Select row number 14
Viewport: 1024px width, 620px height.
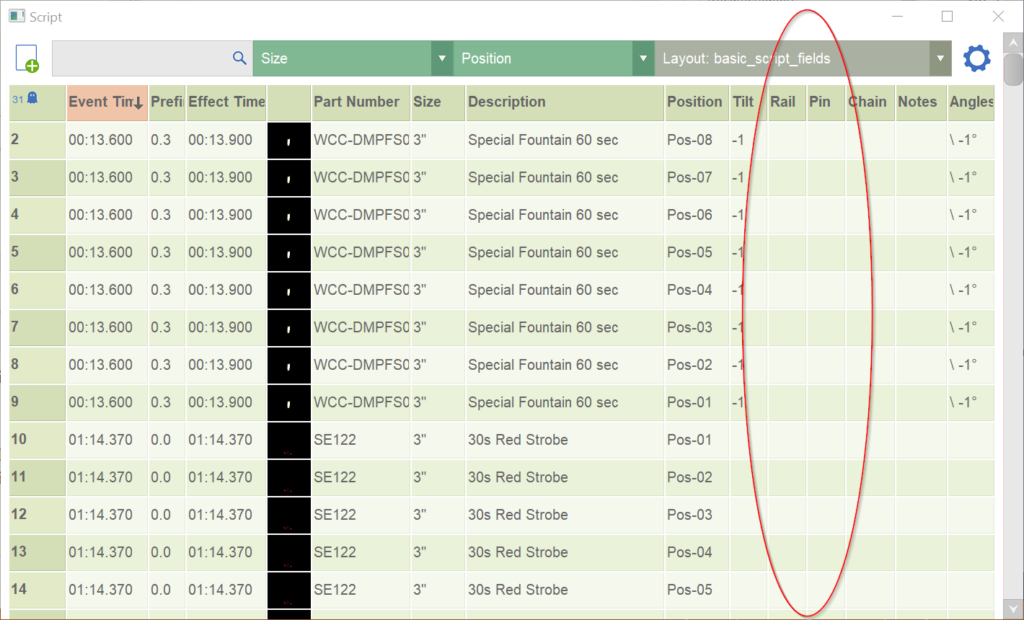tap(36, 590)
